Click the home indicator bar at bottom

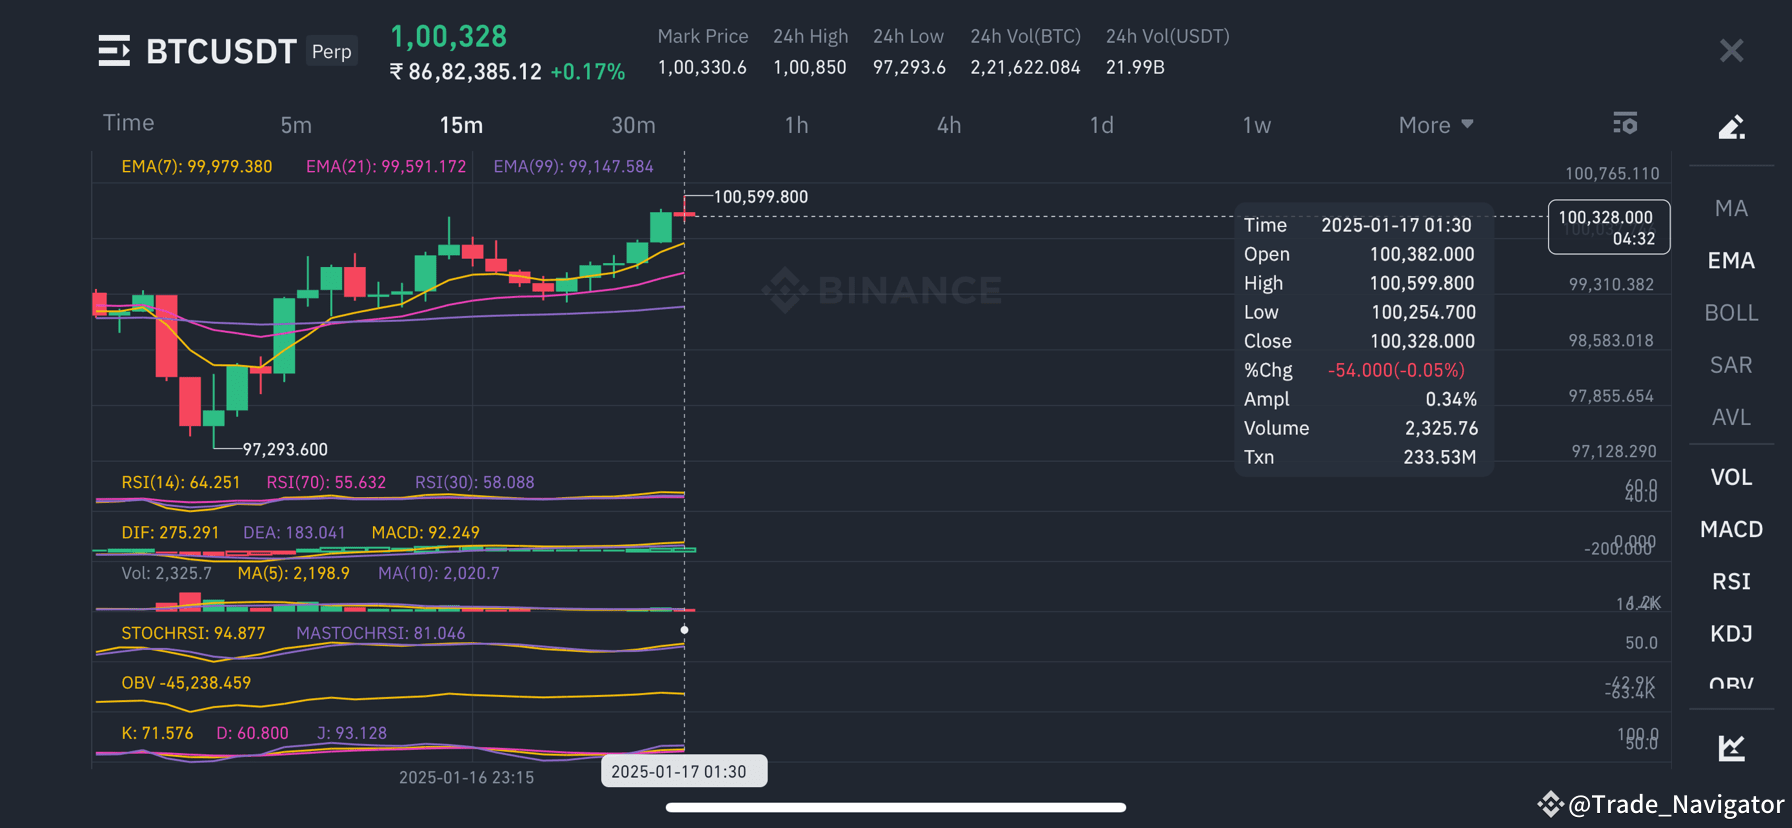[x=896, y=807]
